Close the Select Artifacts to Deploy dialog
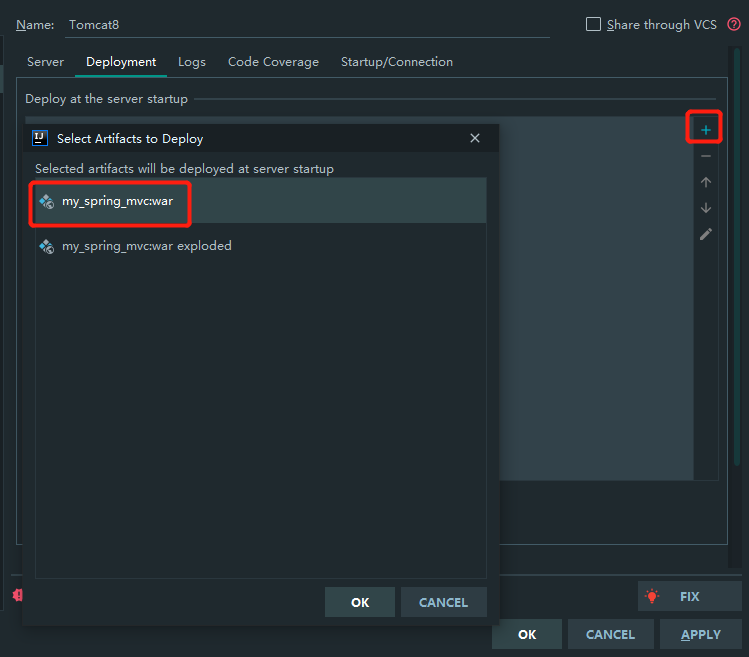 474,138
